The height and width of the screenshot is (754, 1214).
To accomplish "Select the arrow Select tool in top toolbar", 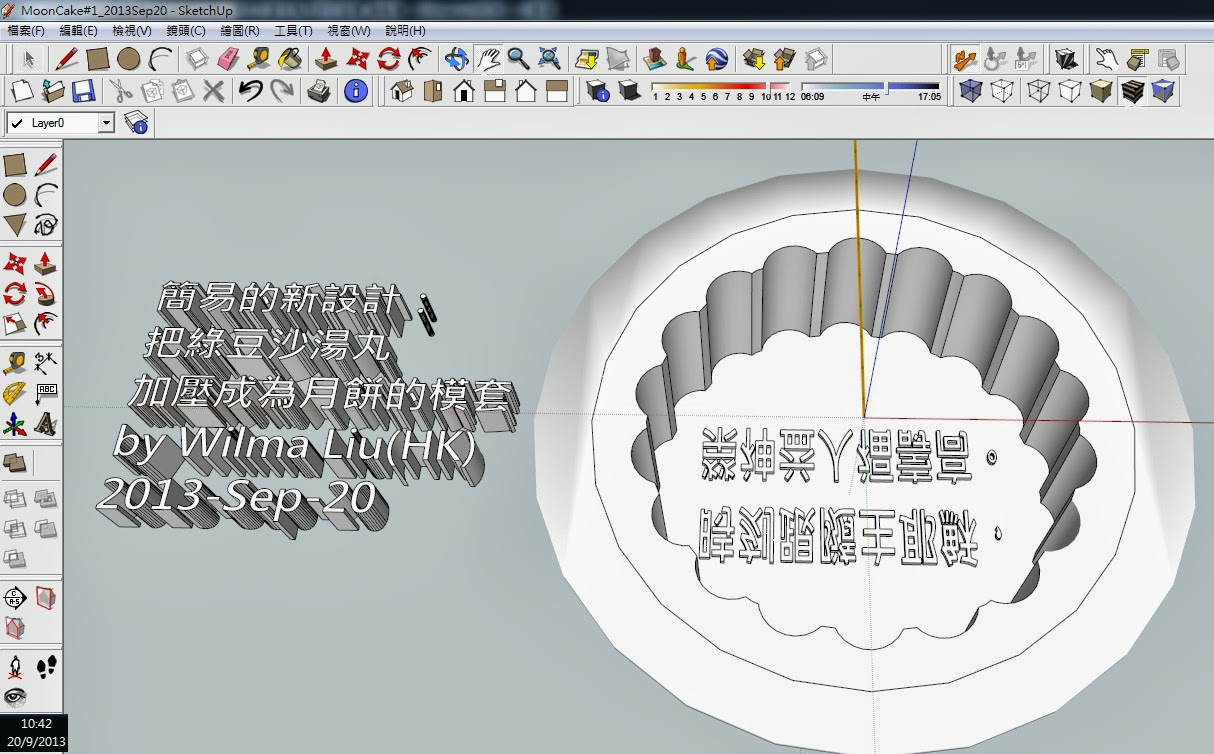I will pyautogui.click(x=29, y=59).
